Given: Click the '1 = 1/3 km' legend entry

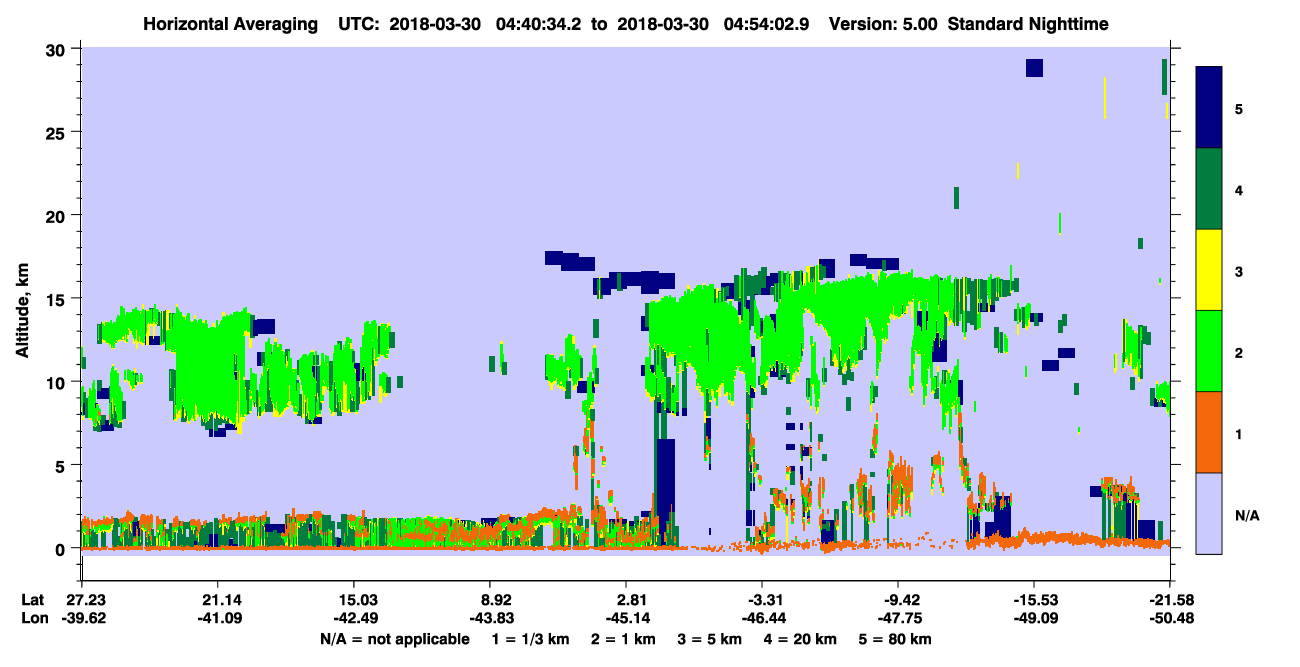Looking at the screenshot, I should (532, 639).
